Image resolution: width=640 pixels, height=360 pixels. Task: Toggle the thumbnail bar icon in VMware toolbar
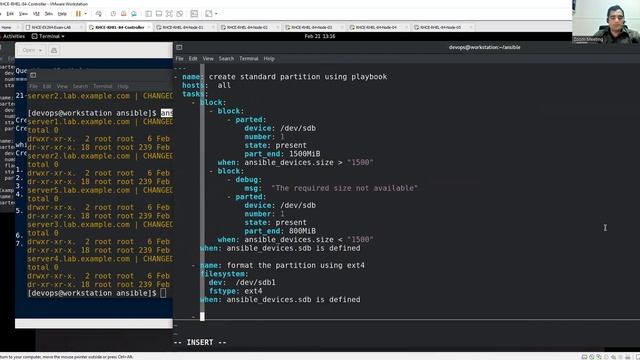pos(159,13)
